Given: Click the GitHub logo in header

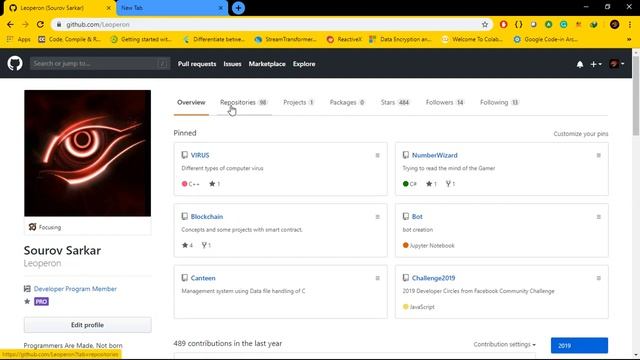Looking at the screenshot, I should [15, 64].
